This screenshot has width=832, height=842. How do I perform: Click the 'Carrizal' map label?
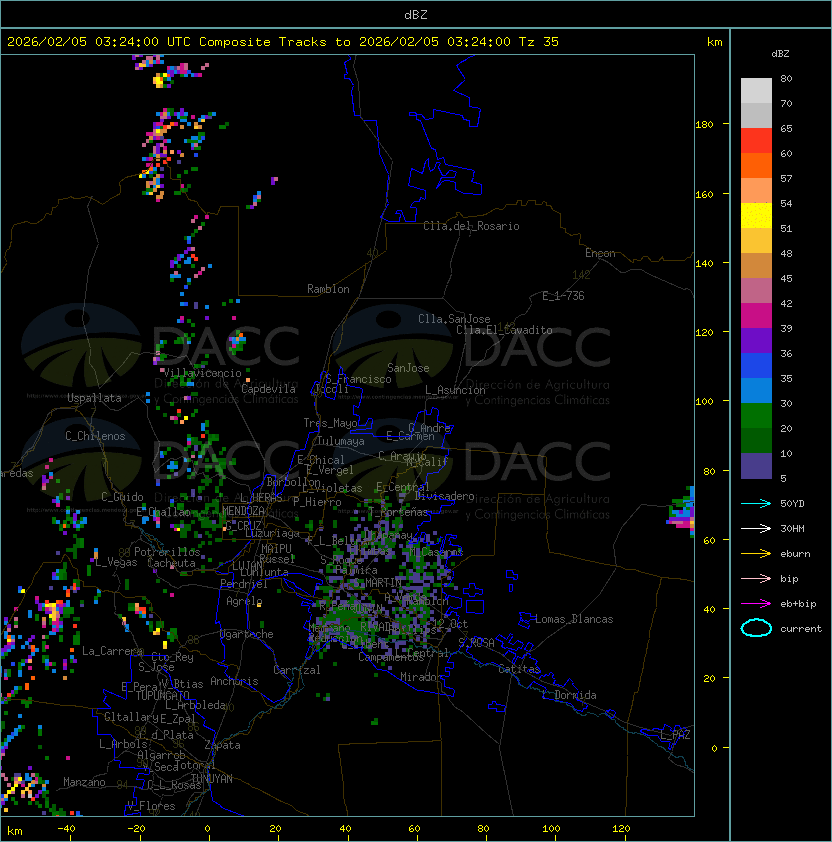click(x=296, y=670)
